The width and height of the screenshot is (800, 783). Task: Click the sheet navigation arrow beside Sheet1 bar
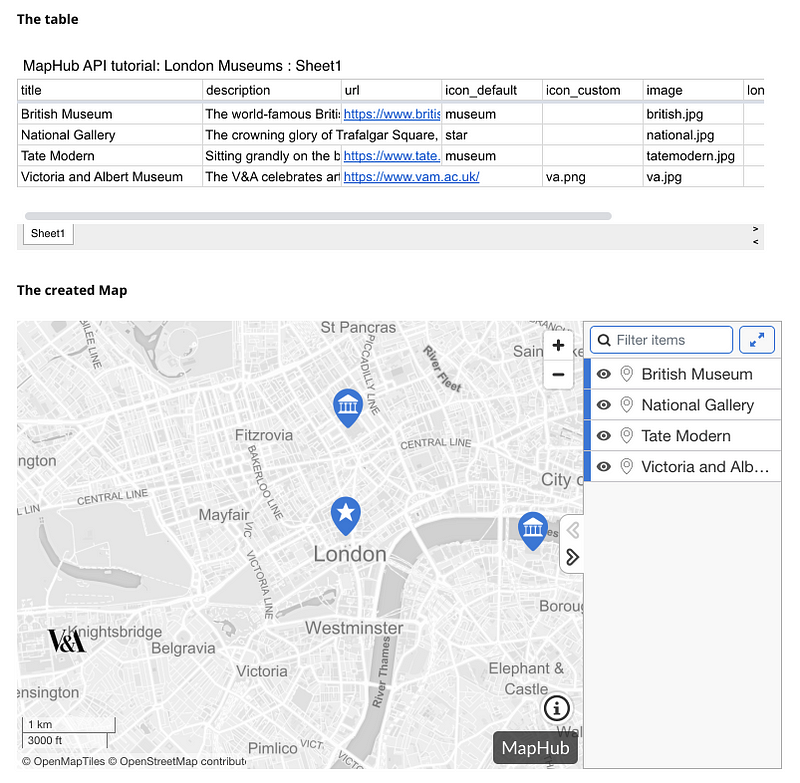(756, 229)
